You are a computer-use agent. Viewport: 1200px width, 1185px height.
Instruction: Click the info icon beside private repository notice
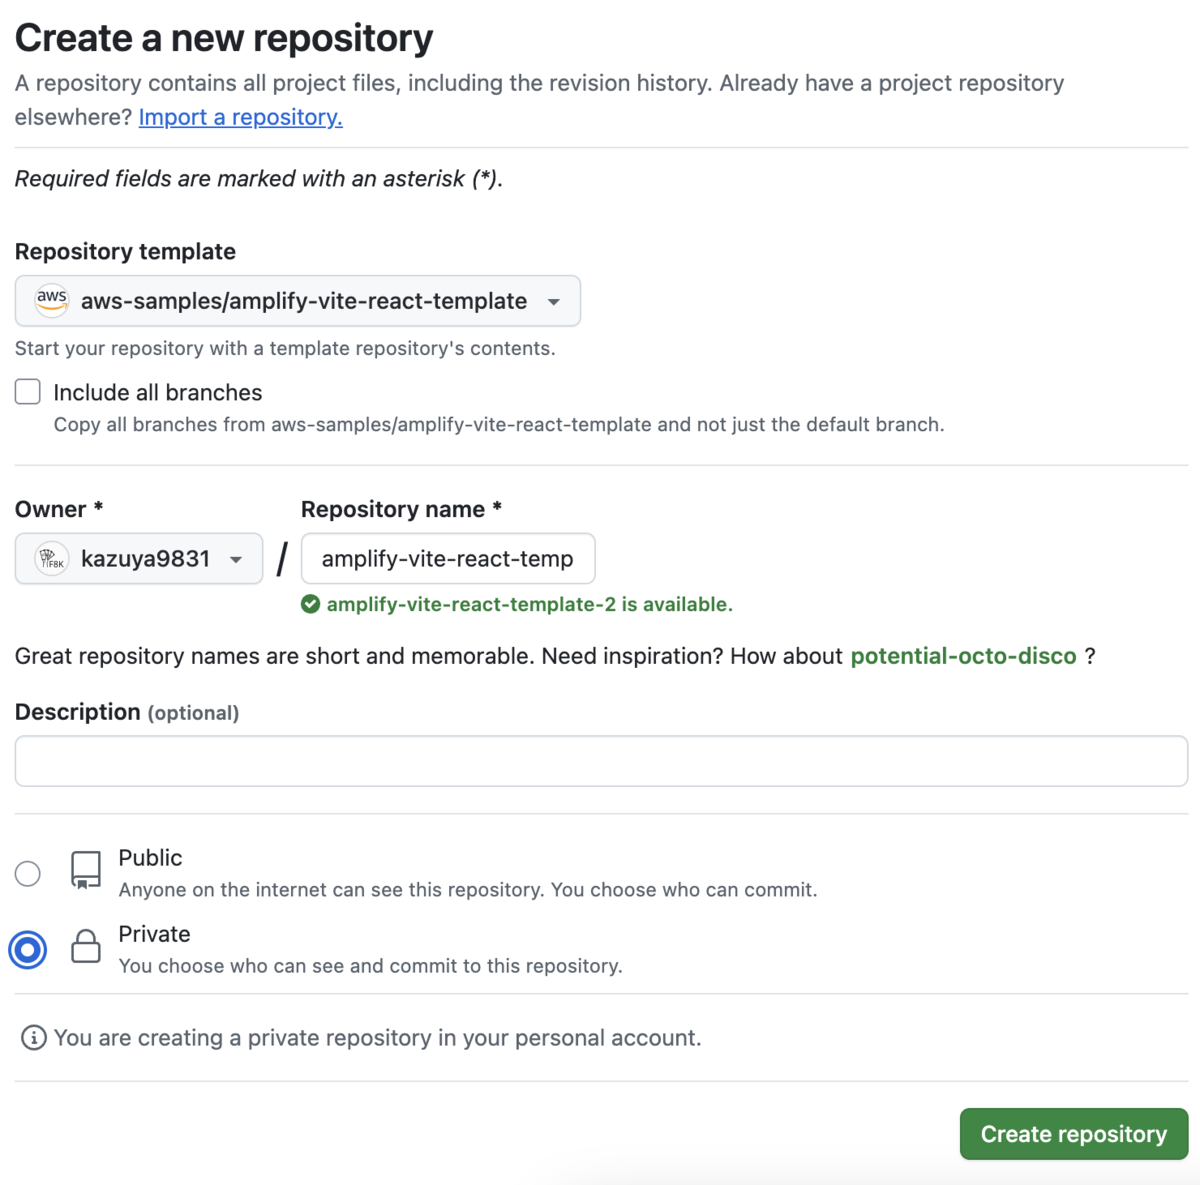click(x=34, y=1038)
